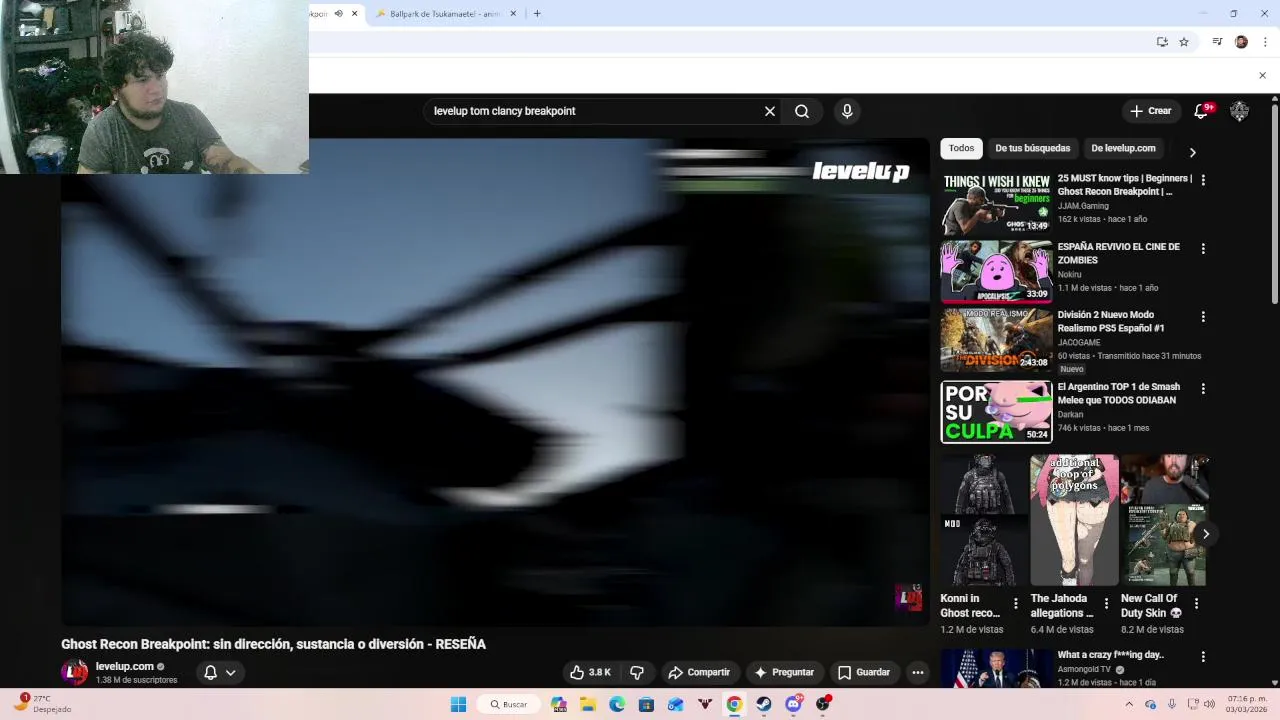Select the Todos filter chip
The width and height of the screenshot is (1280, 720).
point(961,148)
